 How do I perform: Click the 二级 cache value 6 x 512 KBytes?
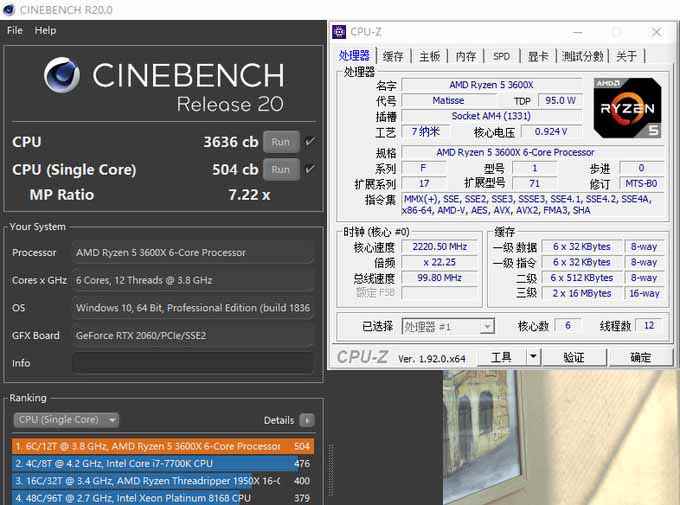point(582,278)
